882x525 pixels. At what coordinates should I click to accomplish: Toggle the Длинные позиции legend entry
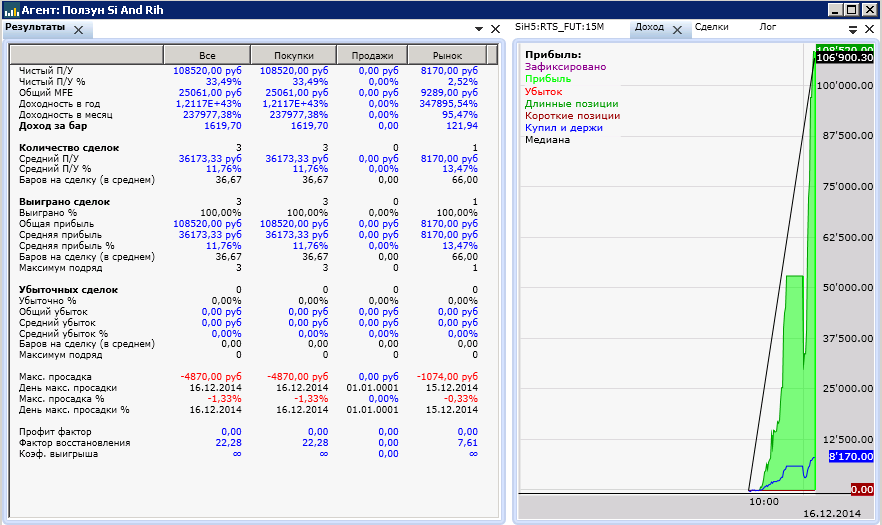(571, 103)
